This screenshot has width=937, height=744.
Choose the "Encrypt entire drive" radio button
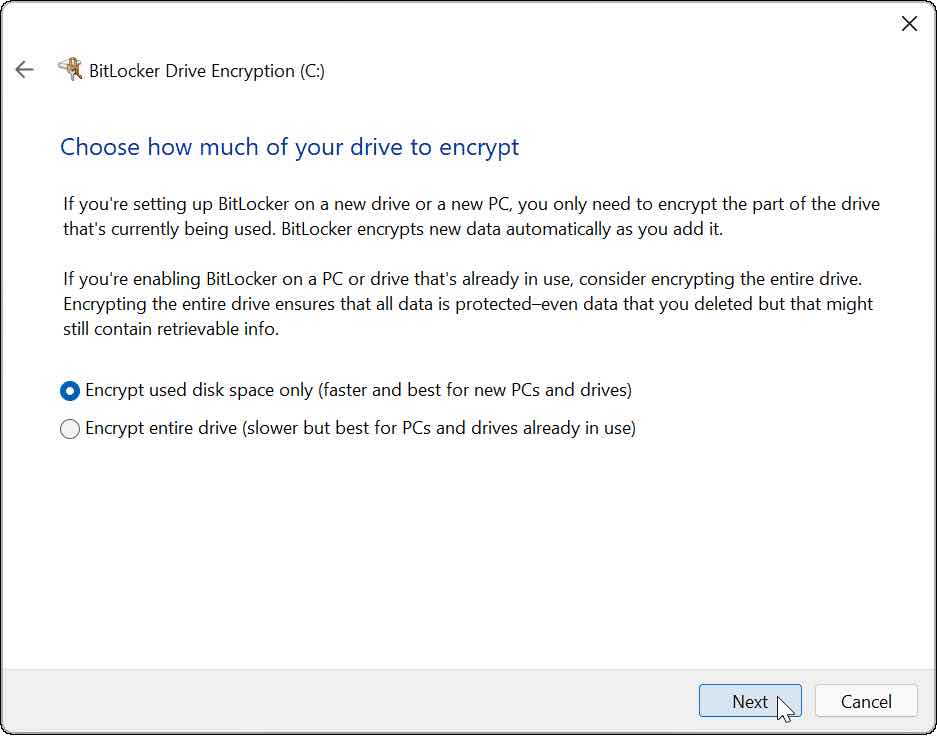click(x=70, y=429)
